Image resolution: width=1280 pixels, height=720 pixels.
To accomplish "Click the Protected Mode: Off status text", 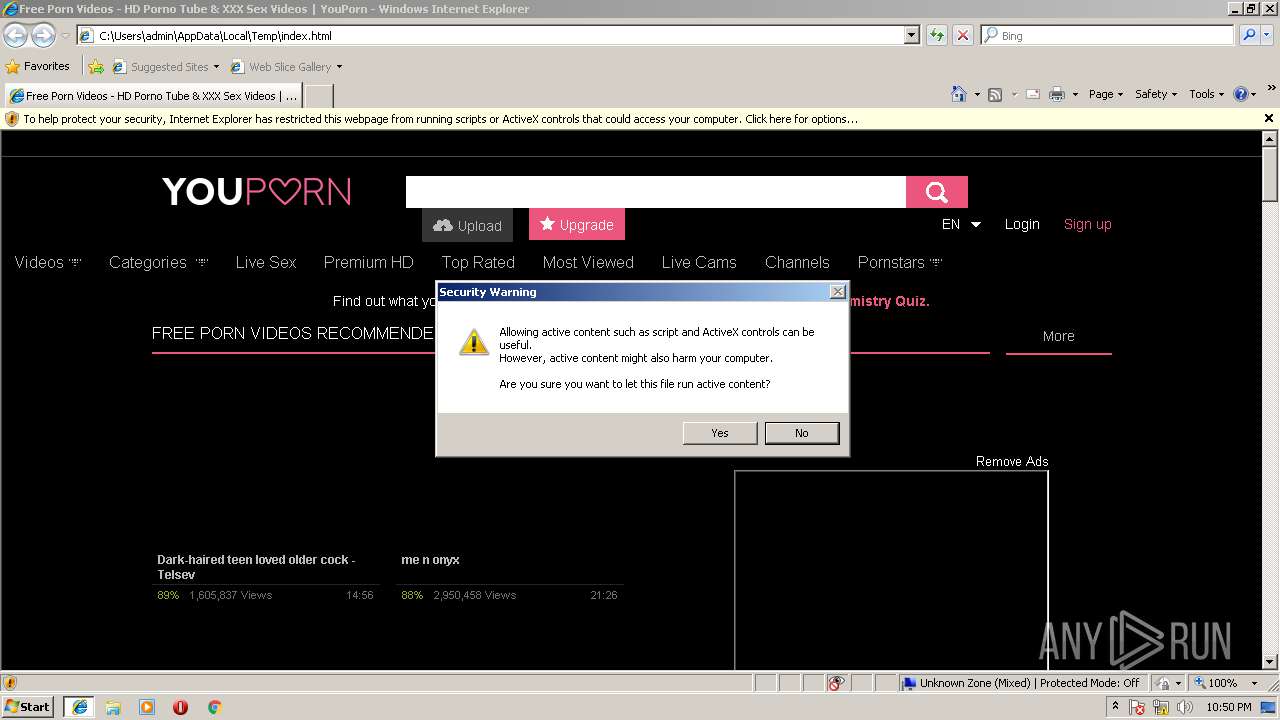I will coord(1089,683).
